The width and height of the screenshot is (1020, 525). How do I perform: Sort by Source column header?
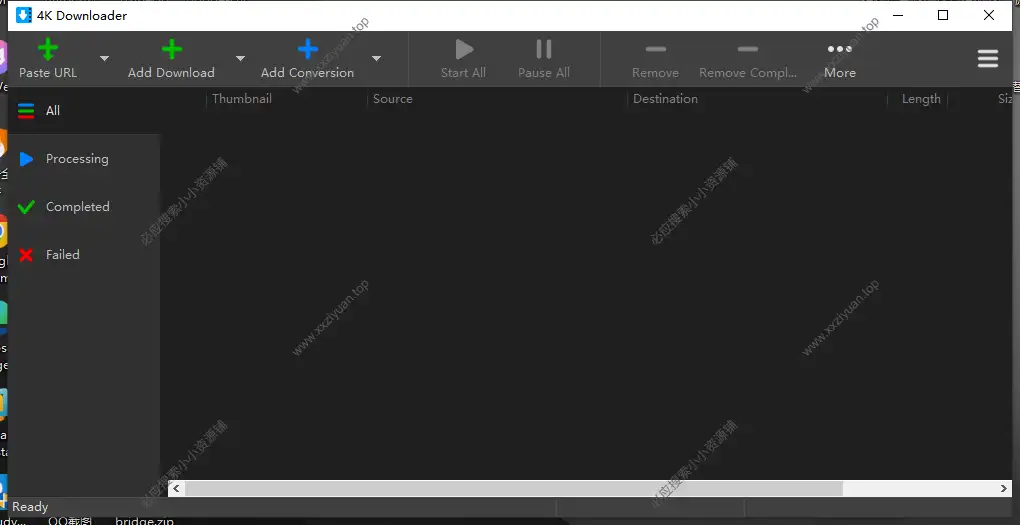pos(392,99)
